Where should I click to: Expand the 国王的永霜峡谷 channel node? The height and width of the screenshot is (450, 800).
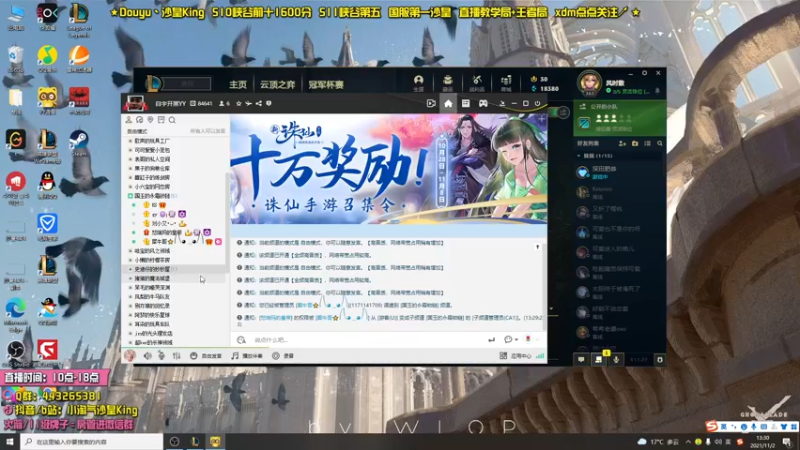[130, 196]
